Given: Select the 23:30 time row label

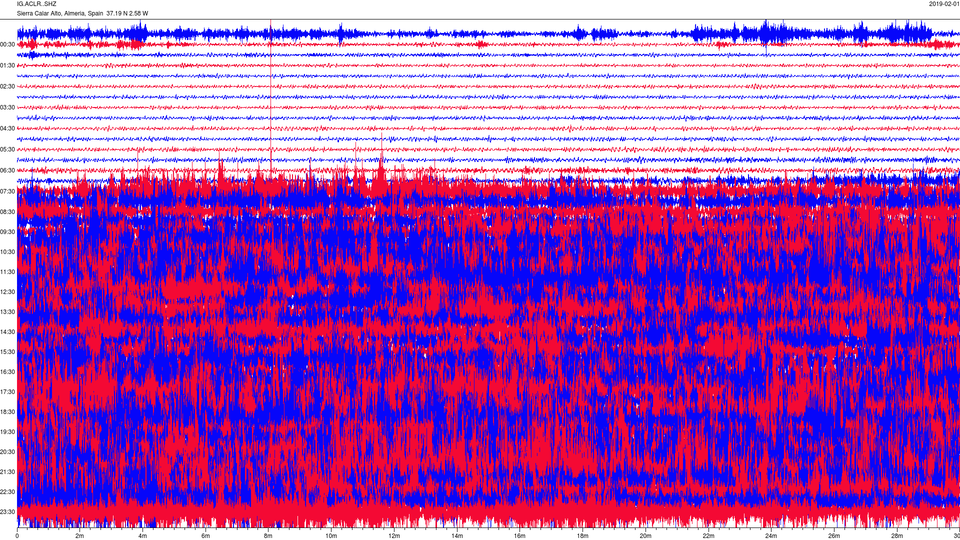Looking at the screenshot, I should [7, 512].
